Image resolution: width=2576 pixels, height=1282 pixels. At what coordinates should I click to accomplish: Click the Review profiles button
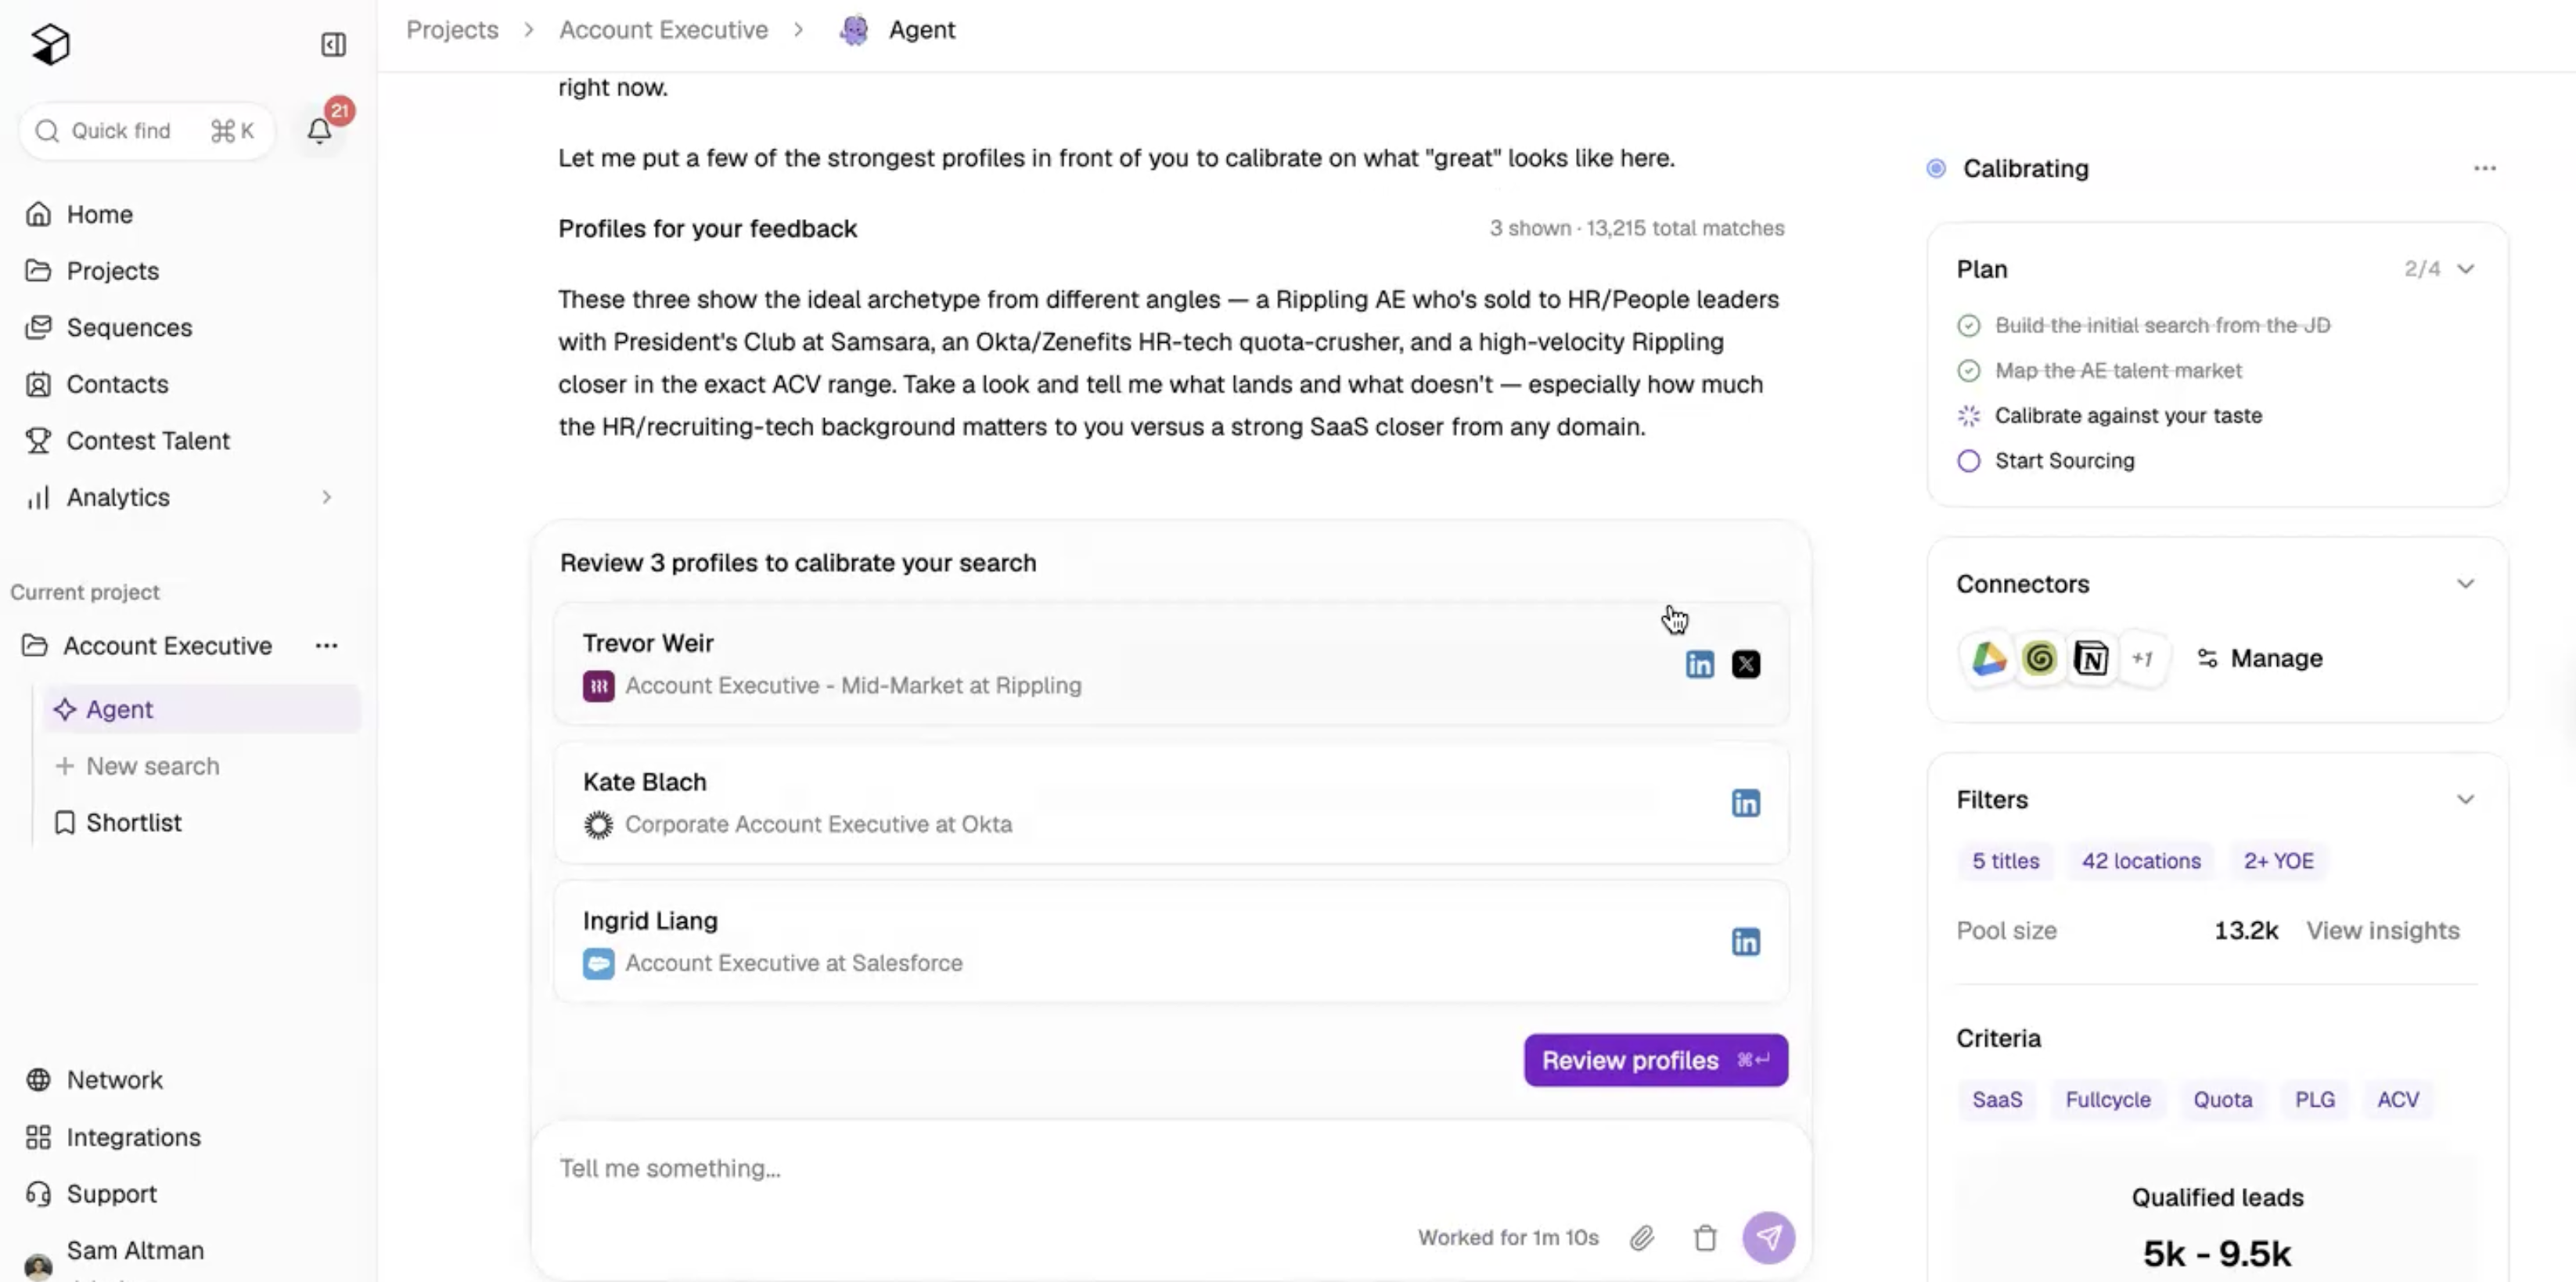pyautogui.click(x=1656, y=1060)
